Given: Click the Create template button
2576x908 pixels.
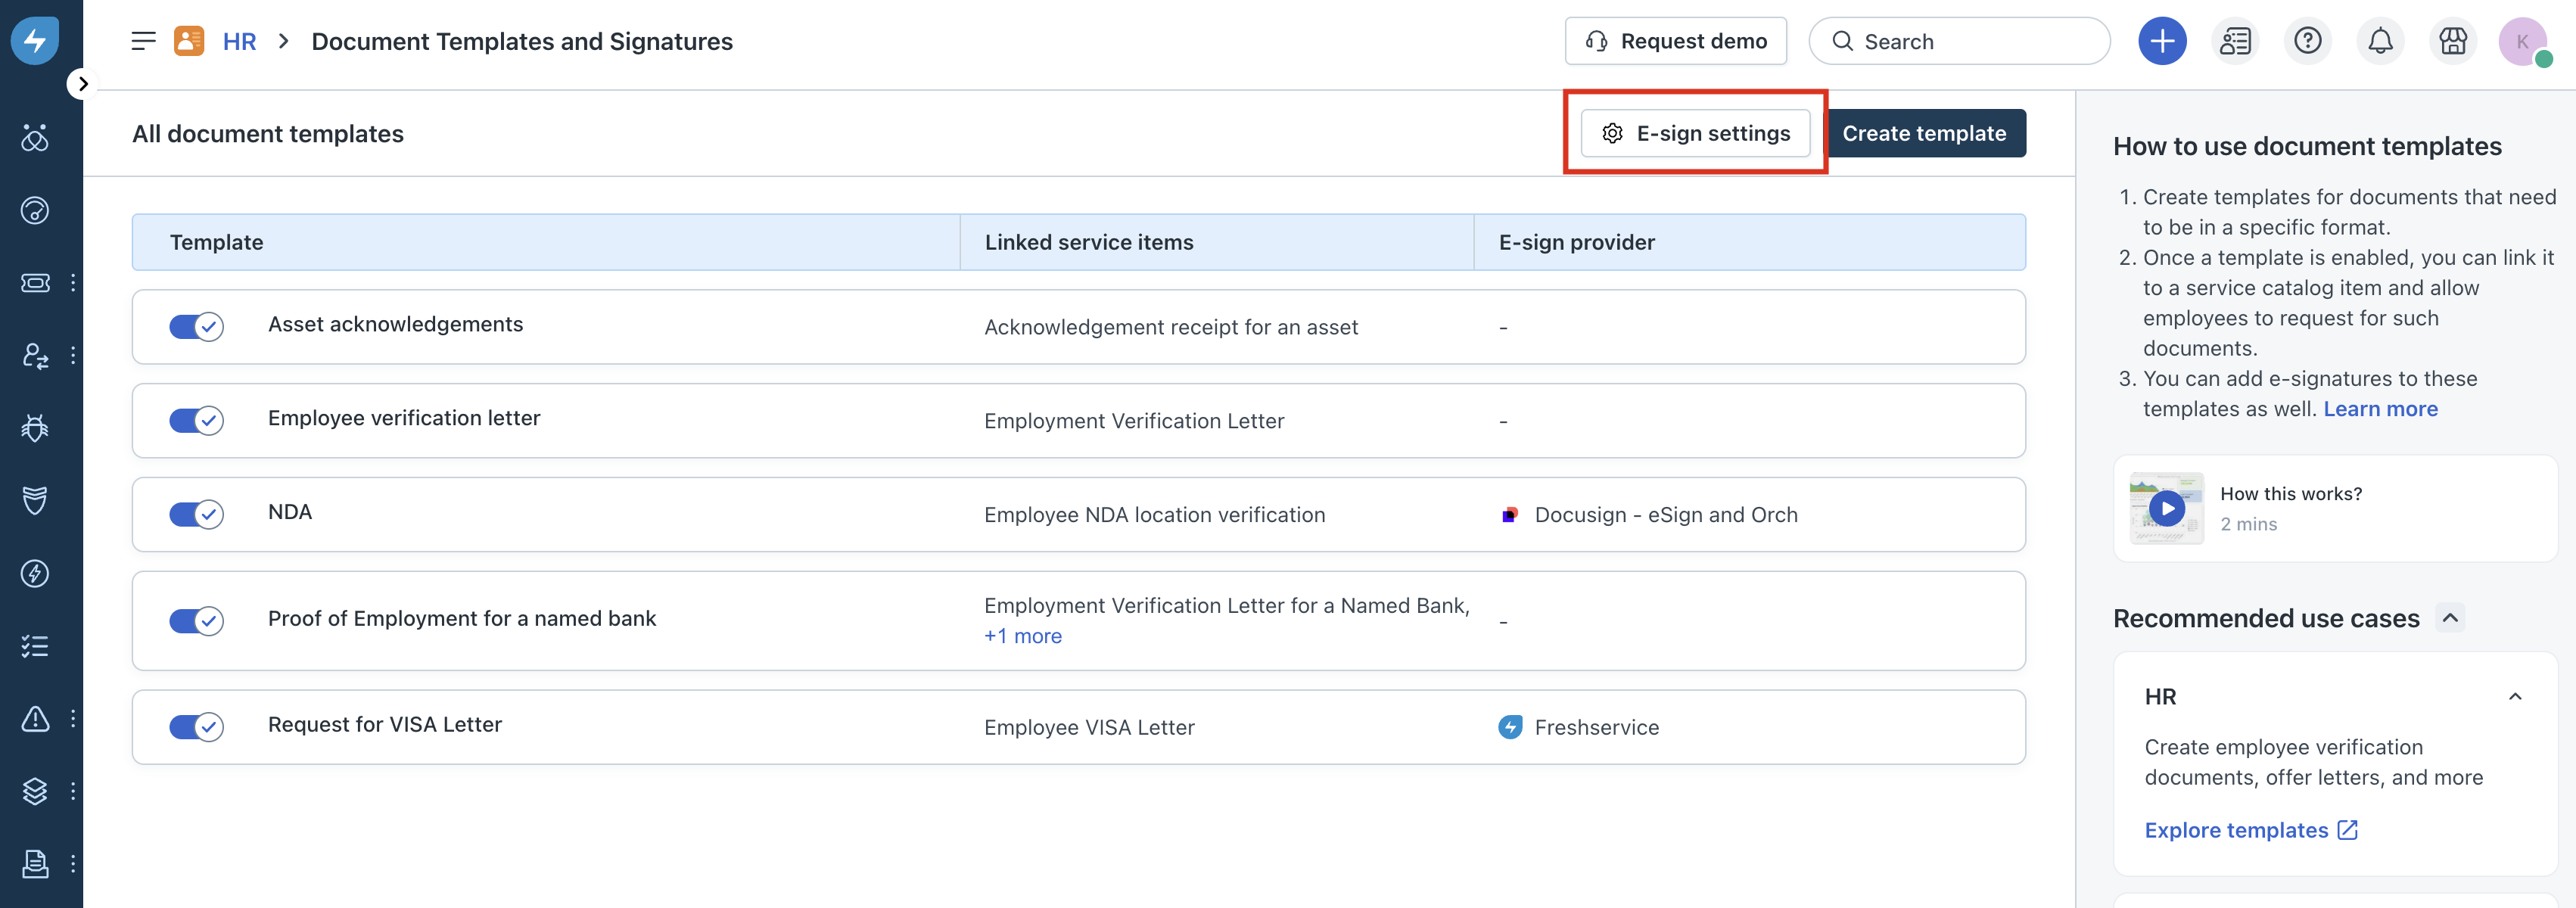Looking at the screenshot, I should tap(1923, 133).
